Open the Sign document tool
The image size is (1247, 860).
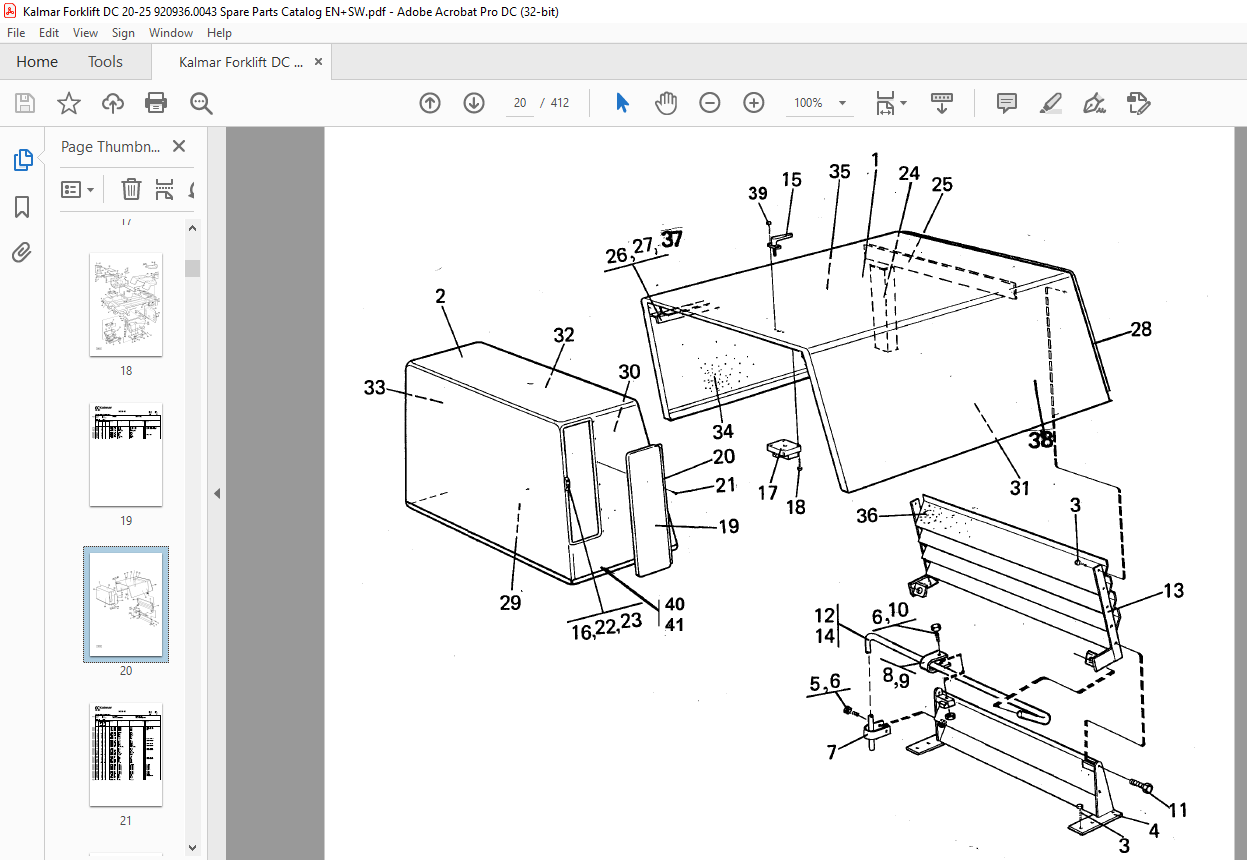point(1094,103)
